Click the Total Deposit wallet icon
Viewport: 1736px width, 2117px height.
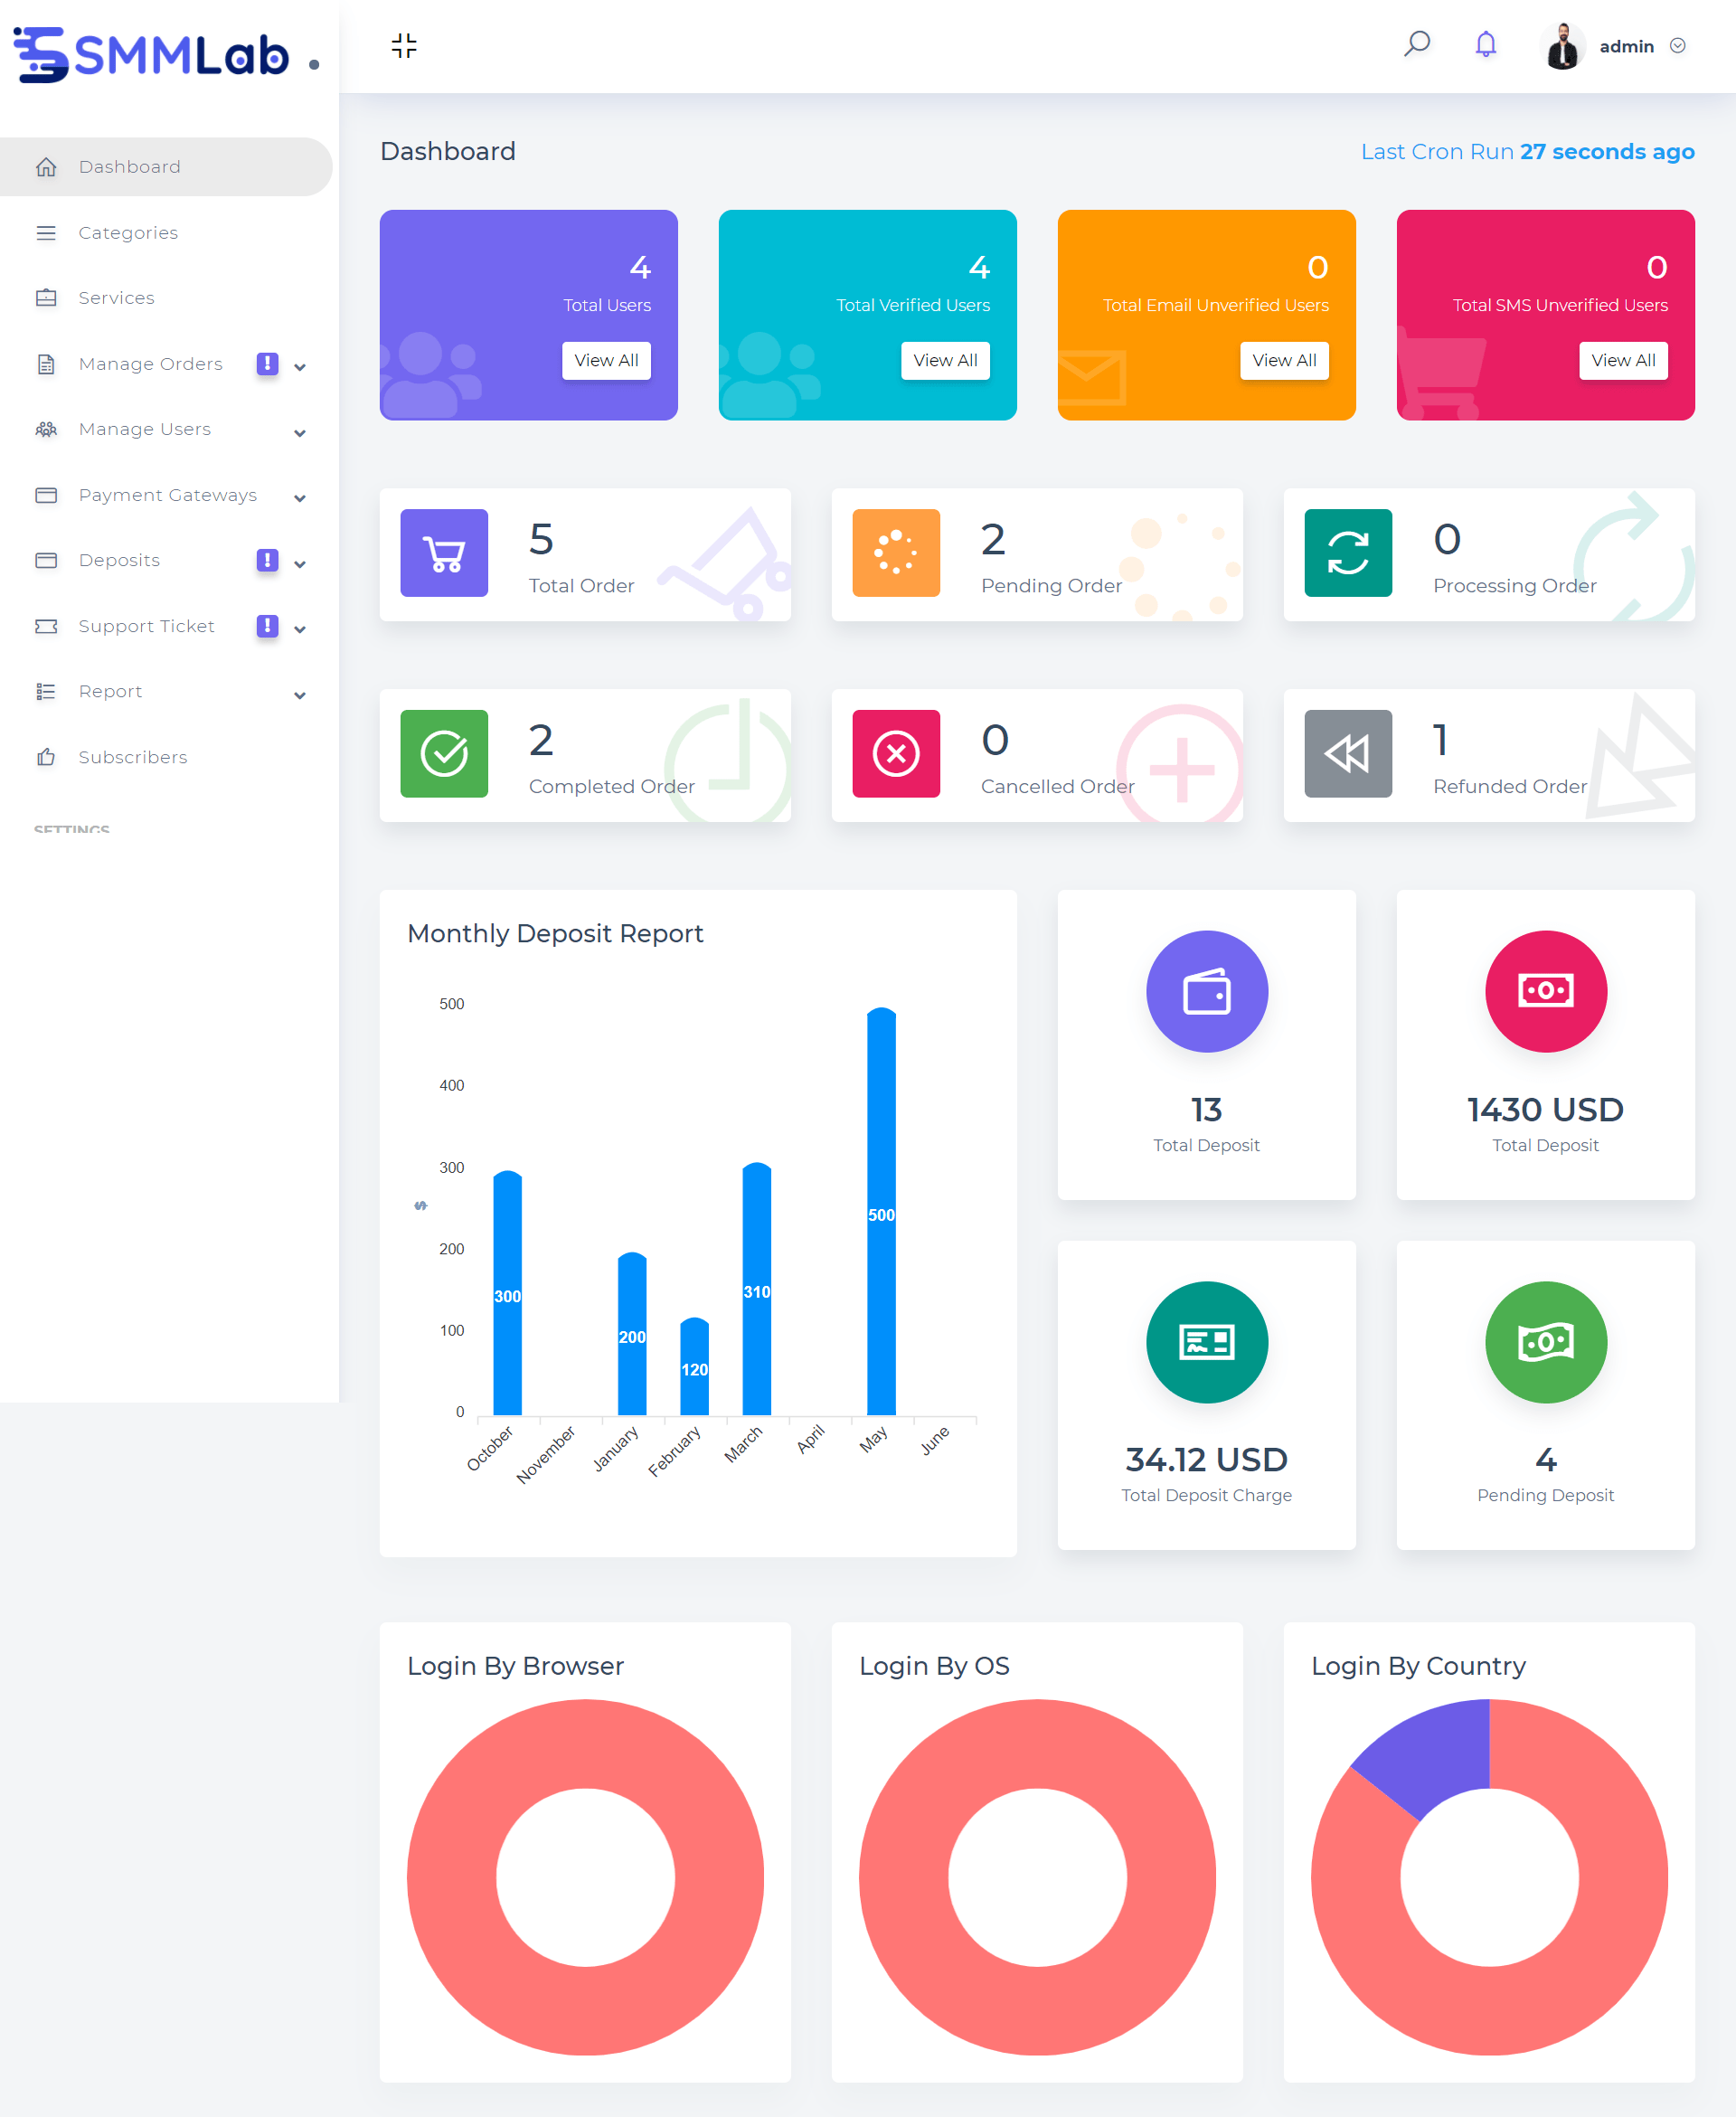point(1206,992)
